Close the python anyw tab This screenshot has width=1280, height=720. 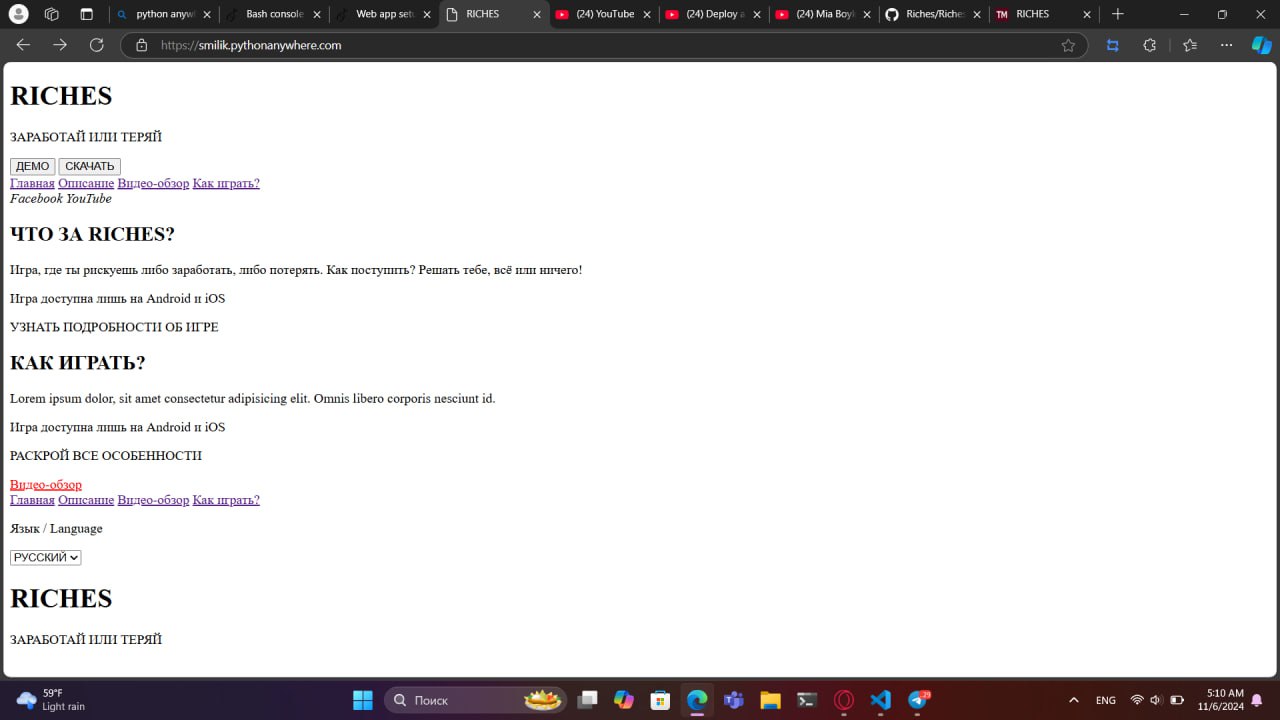207,15
